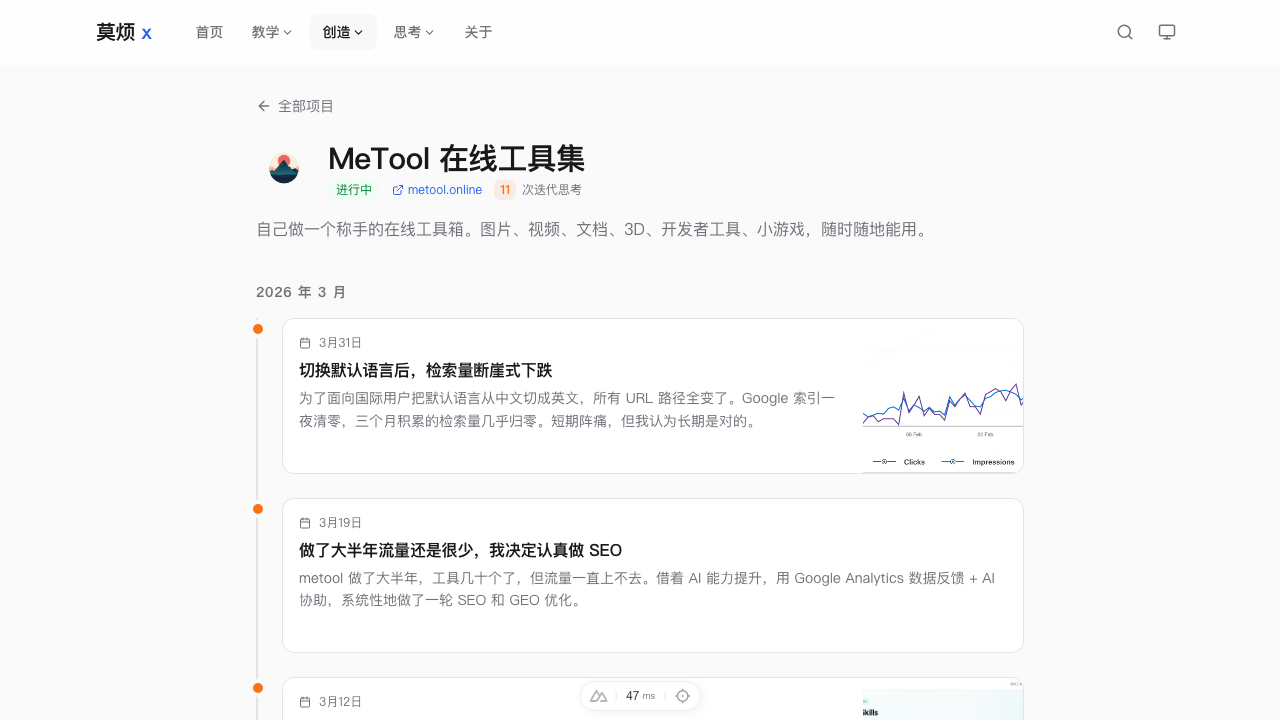
Task: Select 关于 in the navigation bar
Action: 478,31
